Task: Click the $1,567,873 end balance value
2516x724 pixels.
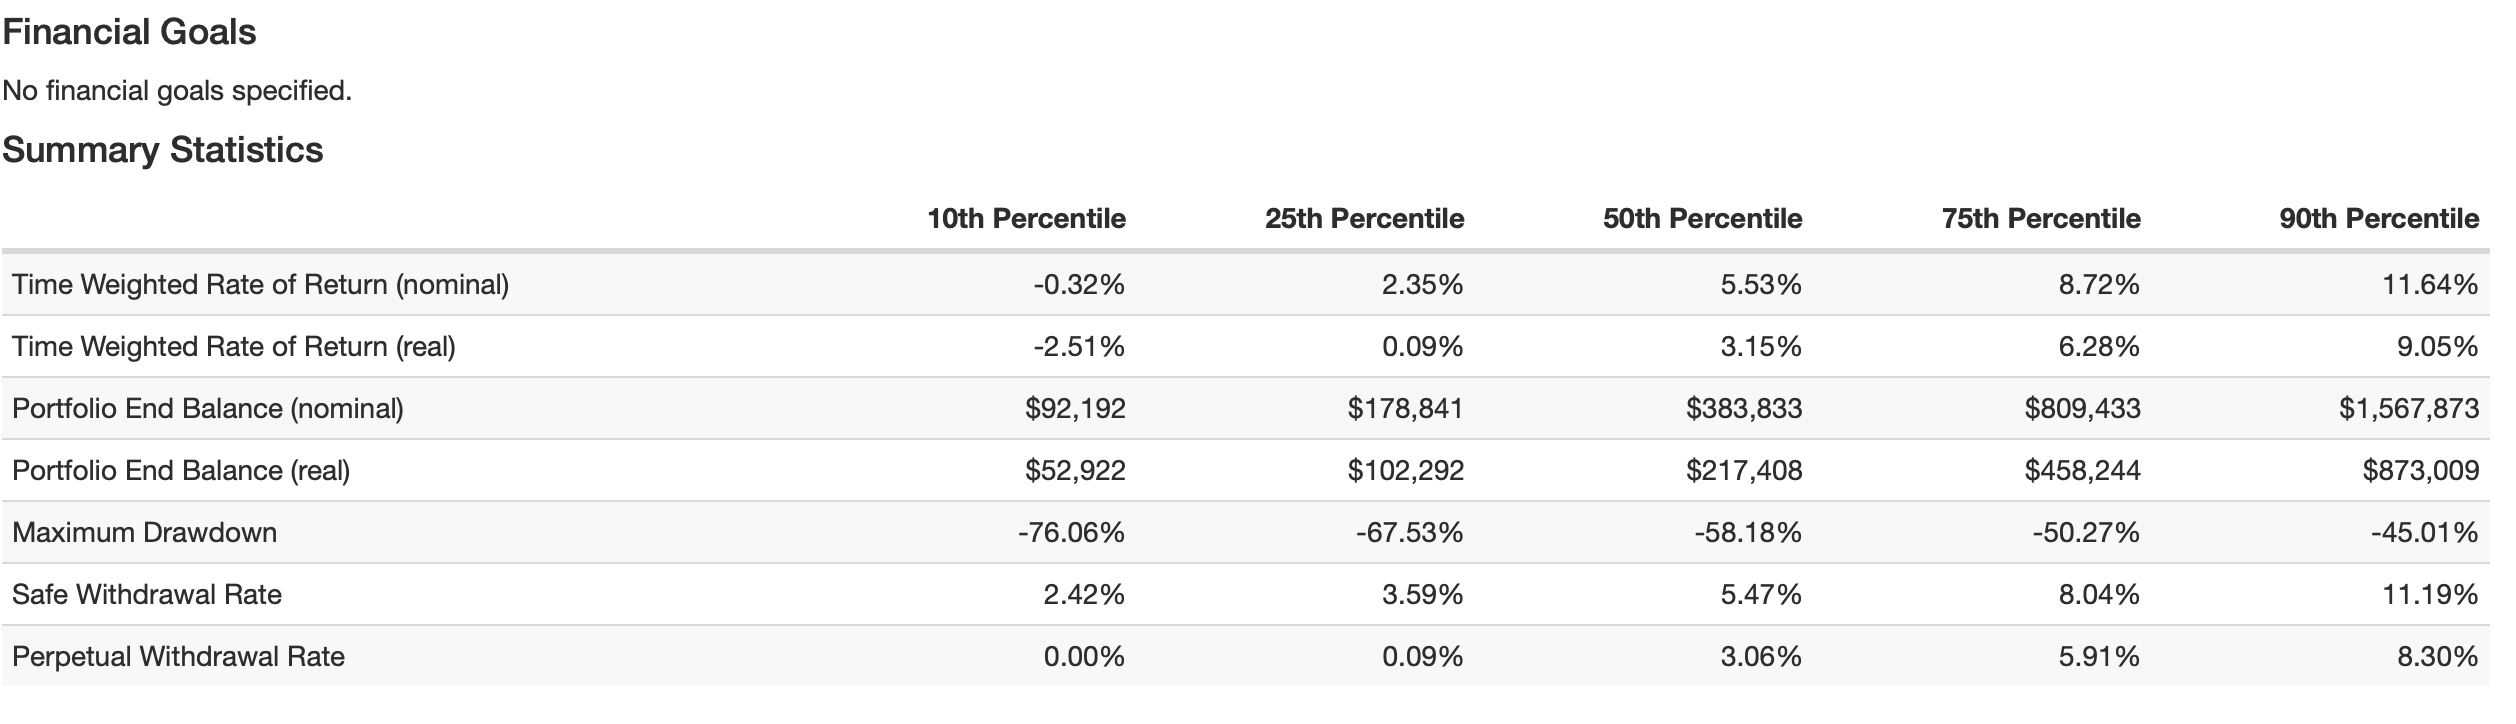Action: tap(2408, 409)
